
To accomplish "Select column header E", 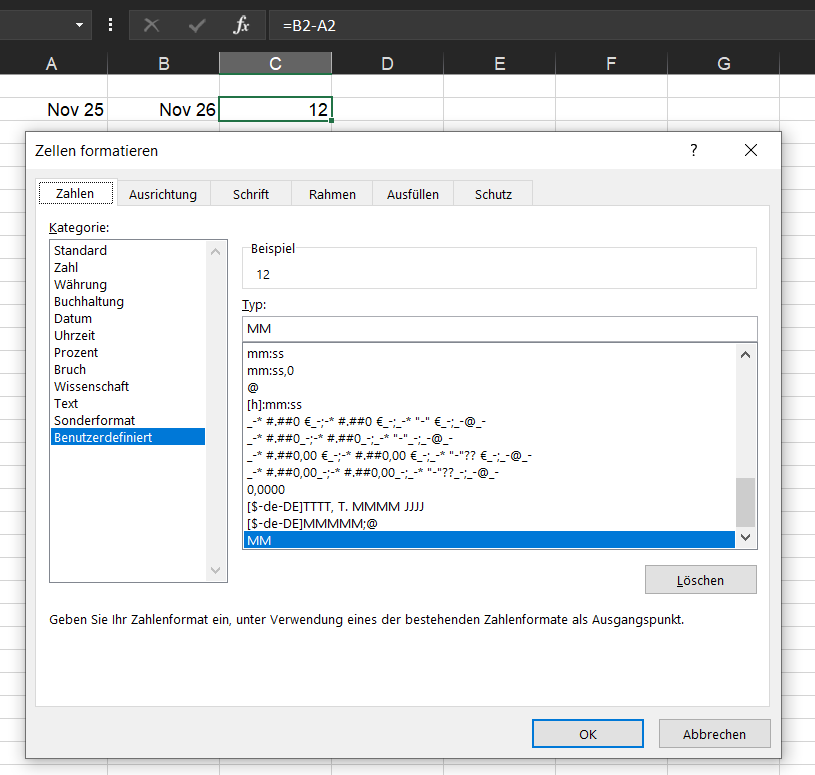I will [499, 63].
